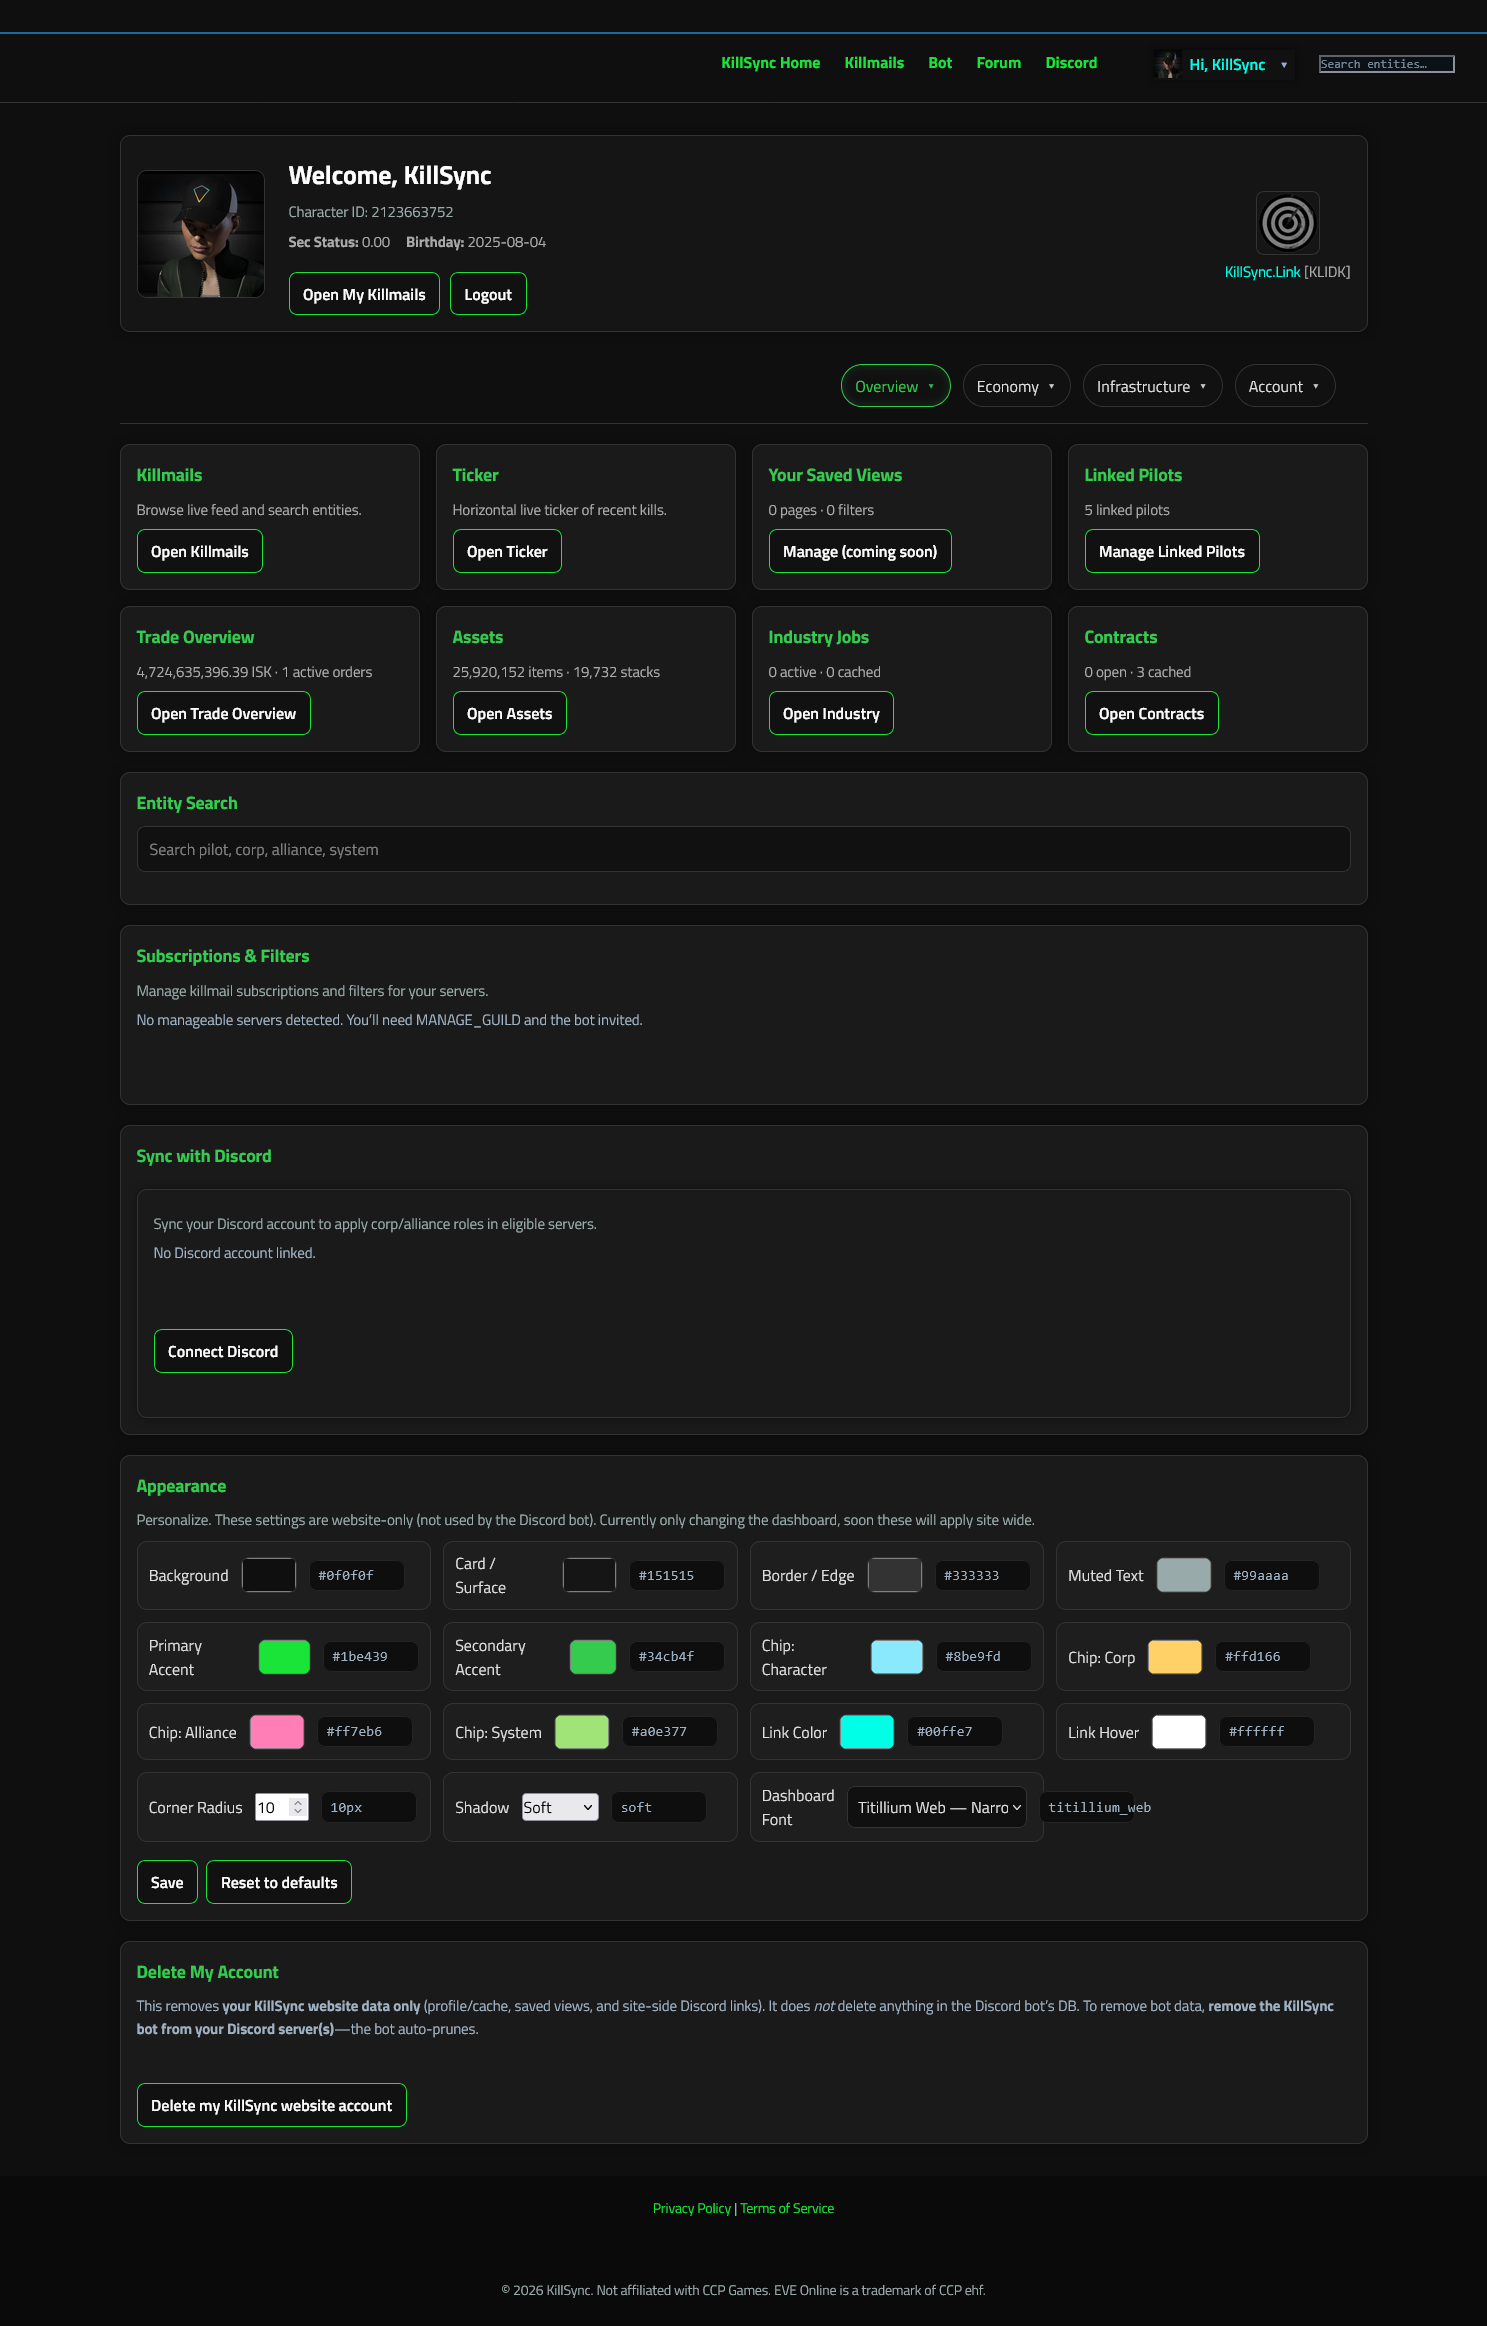The image size is (1487, 2326).
Task: Click the #ffd166 Chip Corp hex field
Action: (x=1262, y=1656)
